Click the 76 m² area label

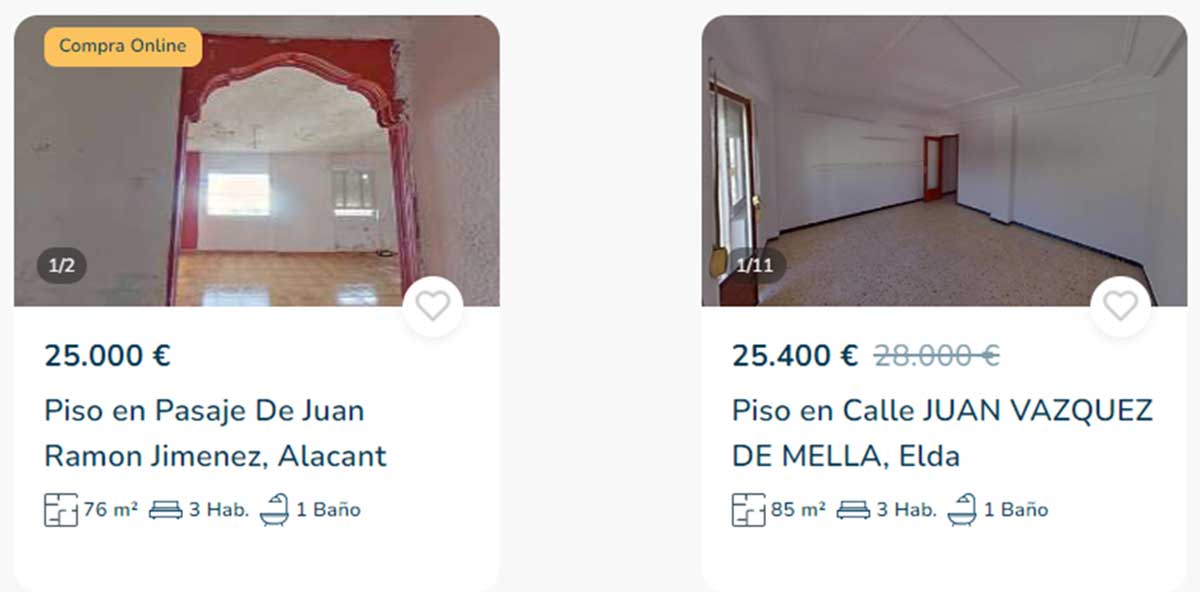point(110,510)
